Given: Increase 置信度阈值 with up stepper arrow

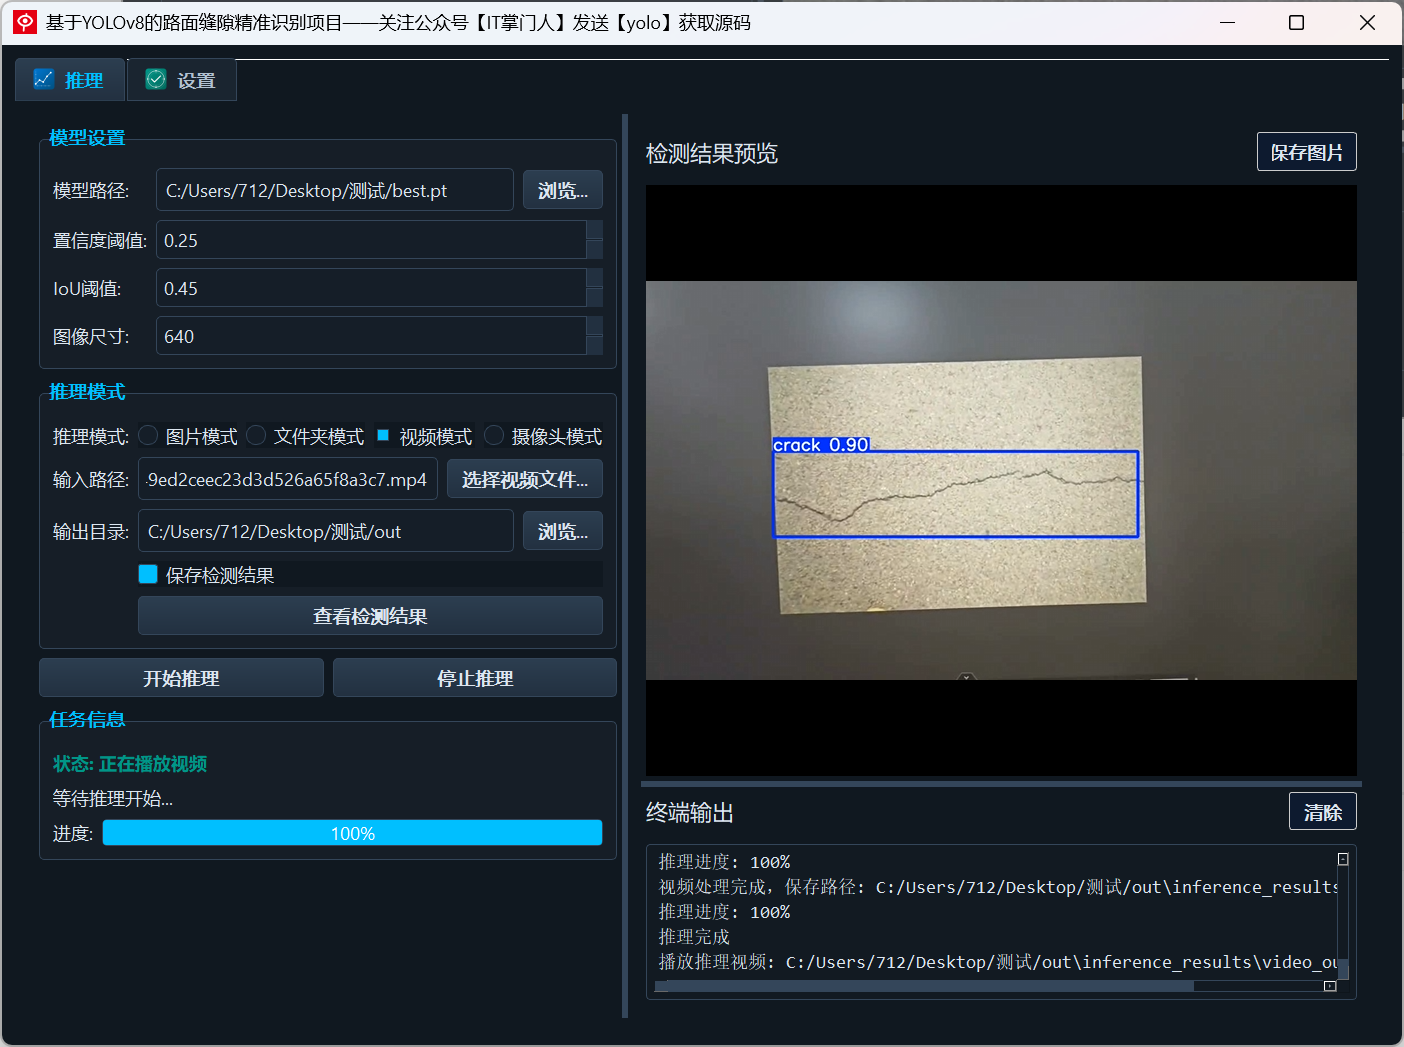Looking at the screenshot, I should (x=594, y=230).
